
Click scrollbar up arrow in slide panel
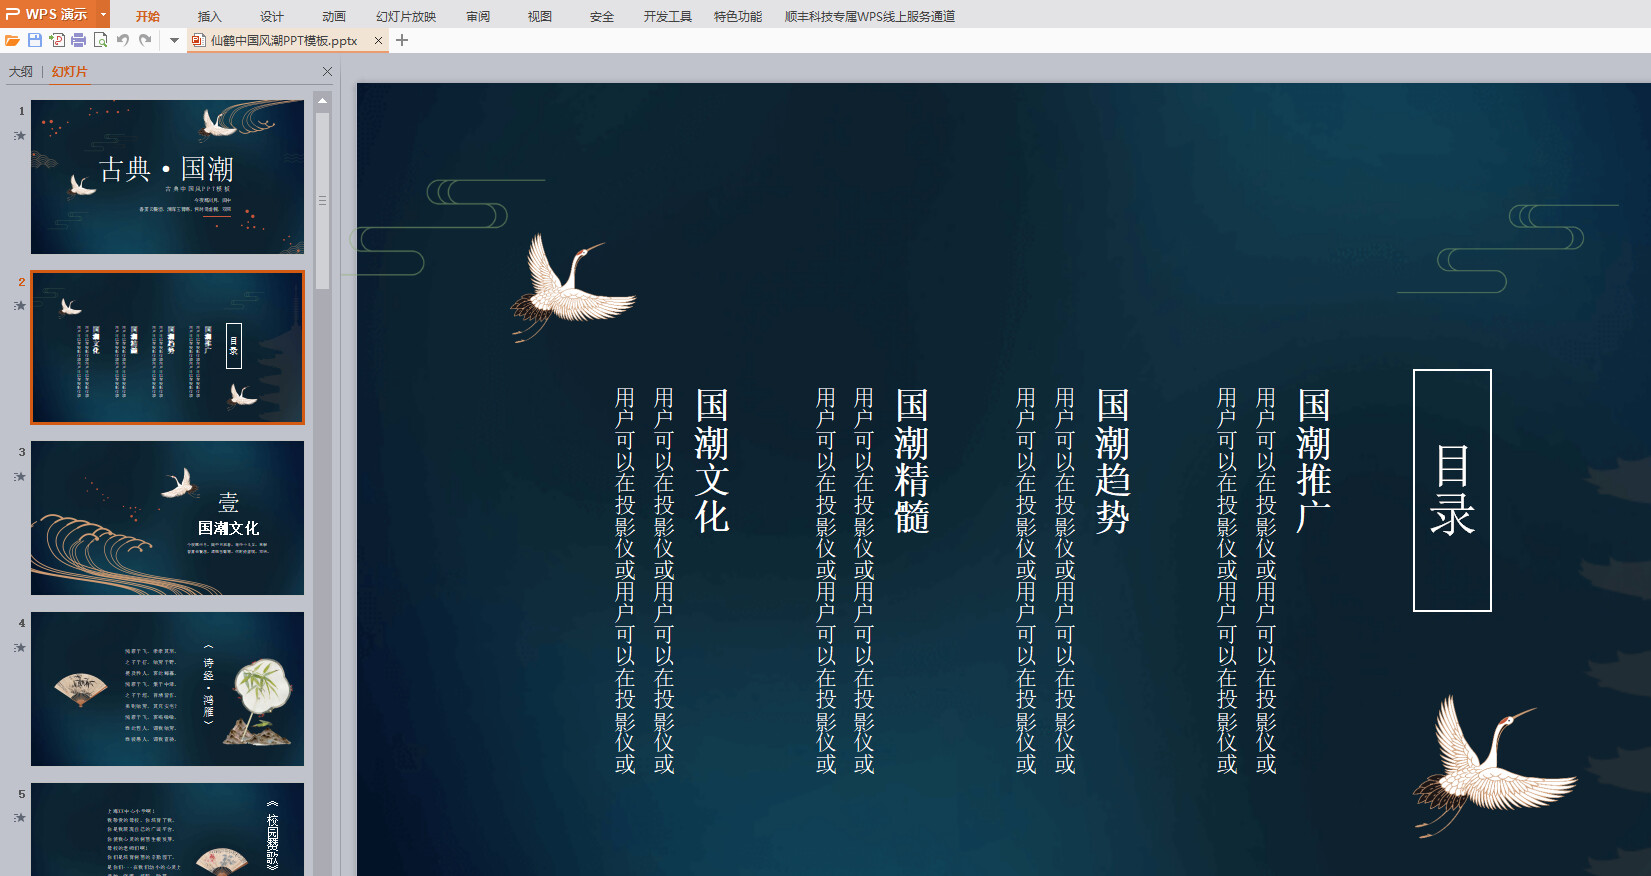(x=322, y=101)
